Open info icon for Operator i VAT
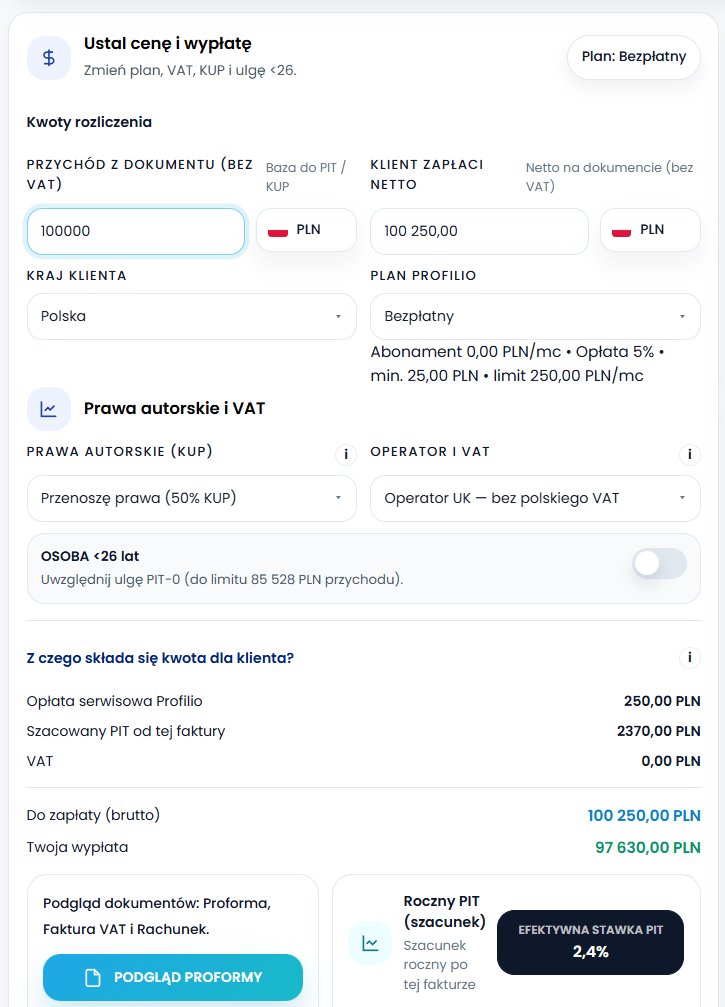 (x=689, y=455)
